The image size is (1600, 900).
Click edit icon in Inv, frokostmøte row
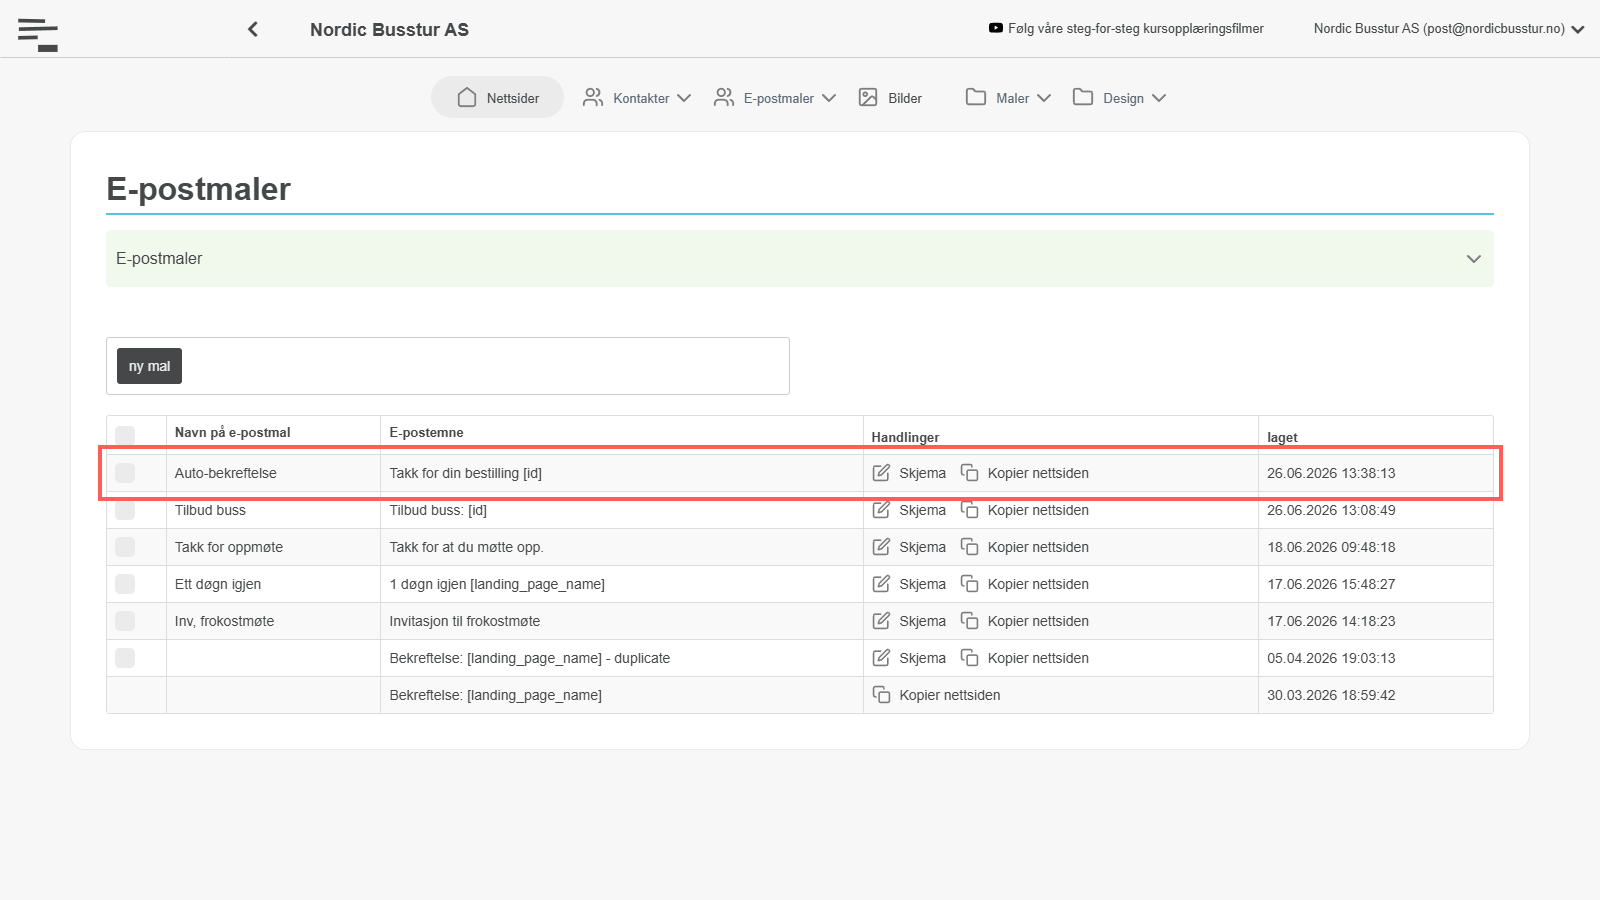coord(881,621)
